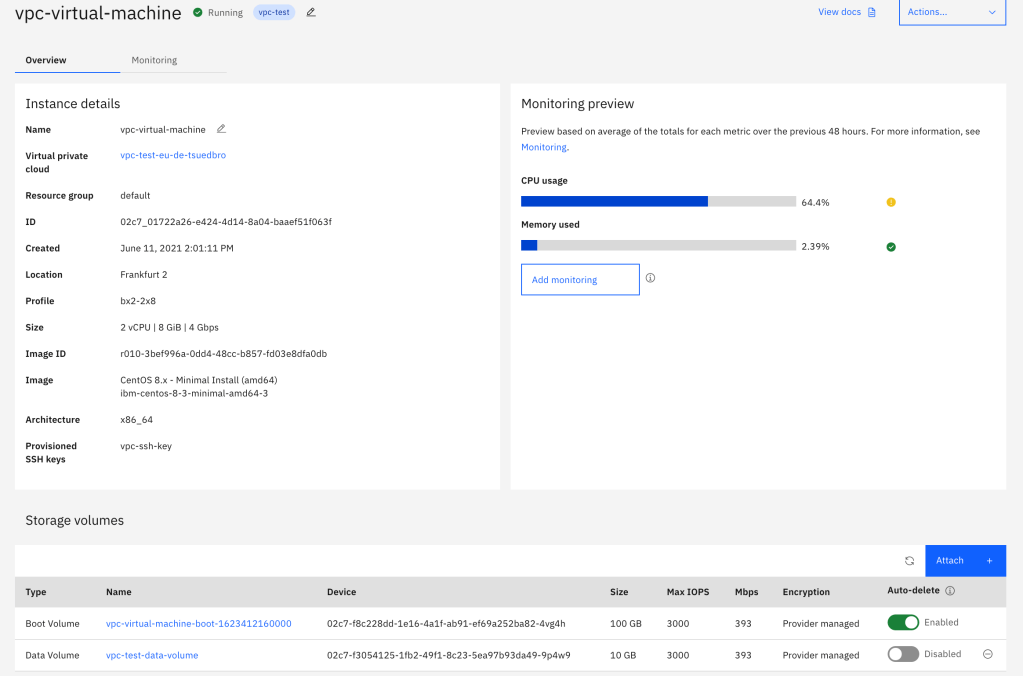Click the CPU usage warning status icon
The height and width of the screenshot is (676, 1023).
pyautogui.click(x=891, y=202)
